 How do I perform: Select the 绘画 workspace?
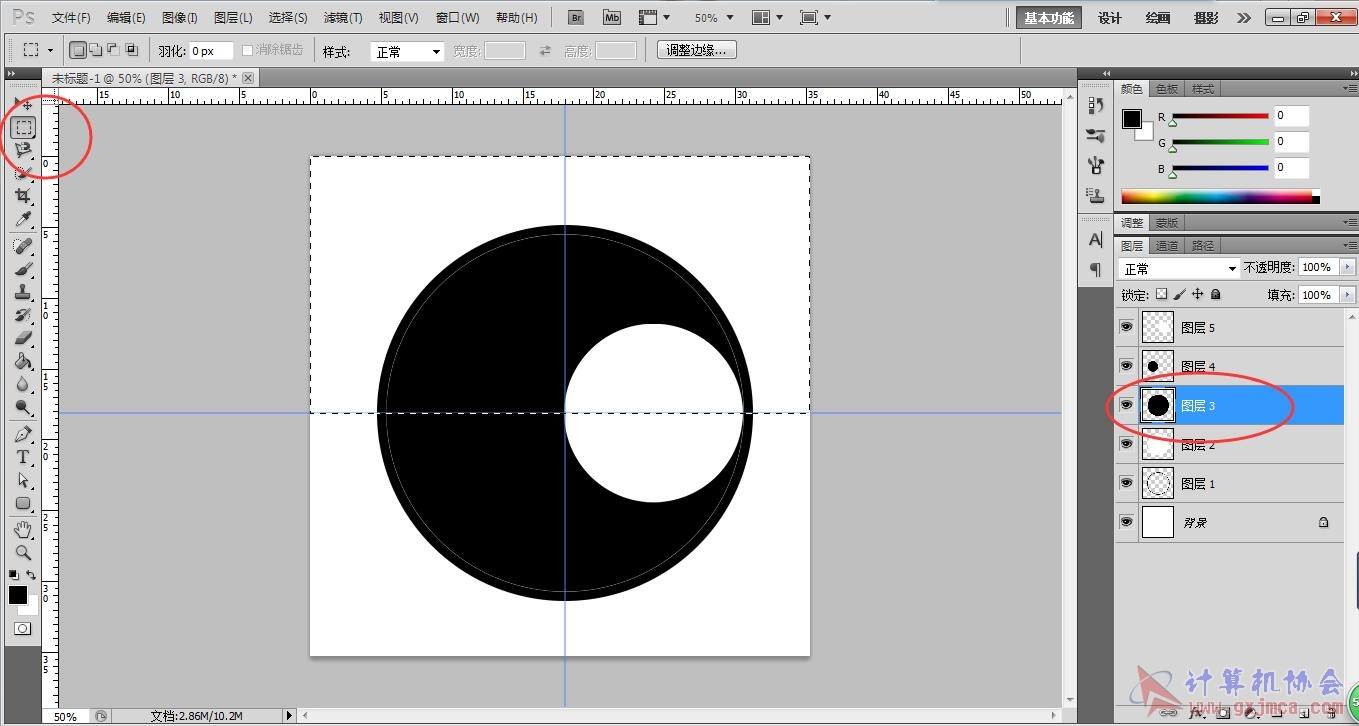[x=1158, y=18]
